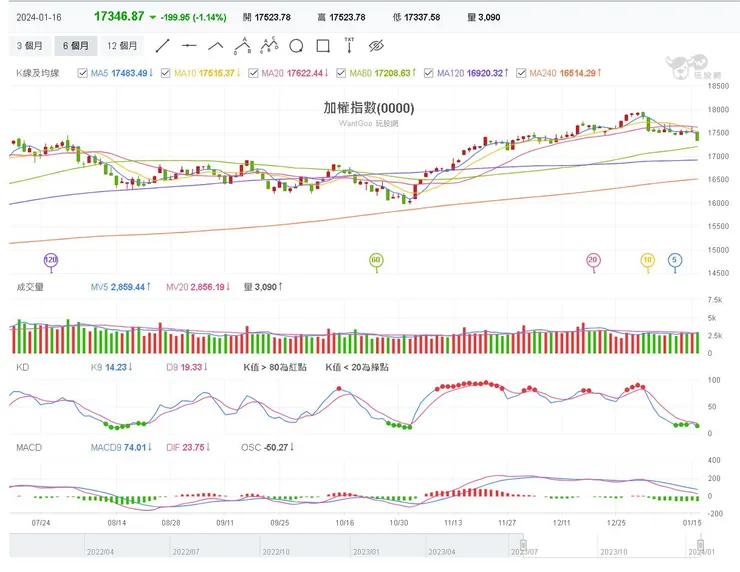This screenshot has height=572, width=740.
Task: Pick the angle polyline drawing tool
Action: (215, 45)
